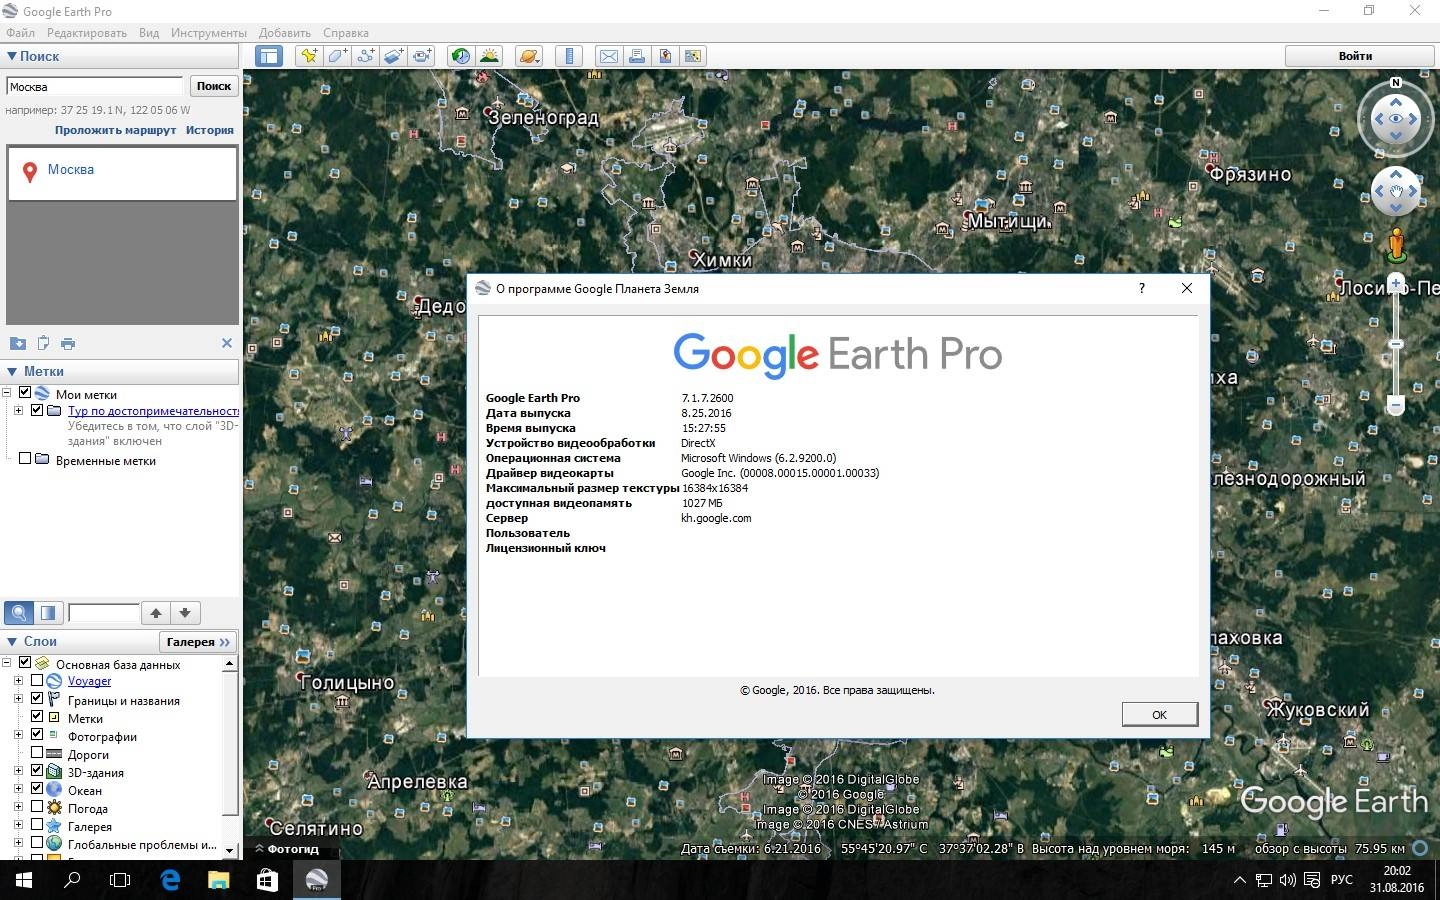Viewport: 1440px width, 900px height.
Task: Move selected place down arrow
Action: click(185, 613)
